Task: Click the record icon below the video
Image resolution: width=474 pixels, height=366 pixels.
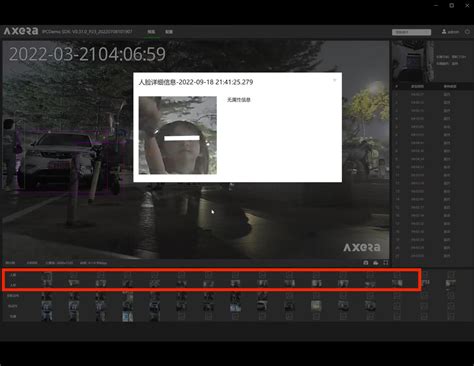Action: point(376,263)
